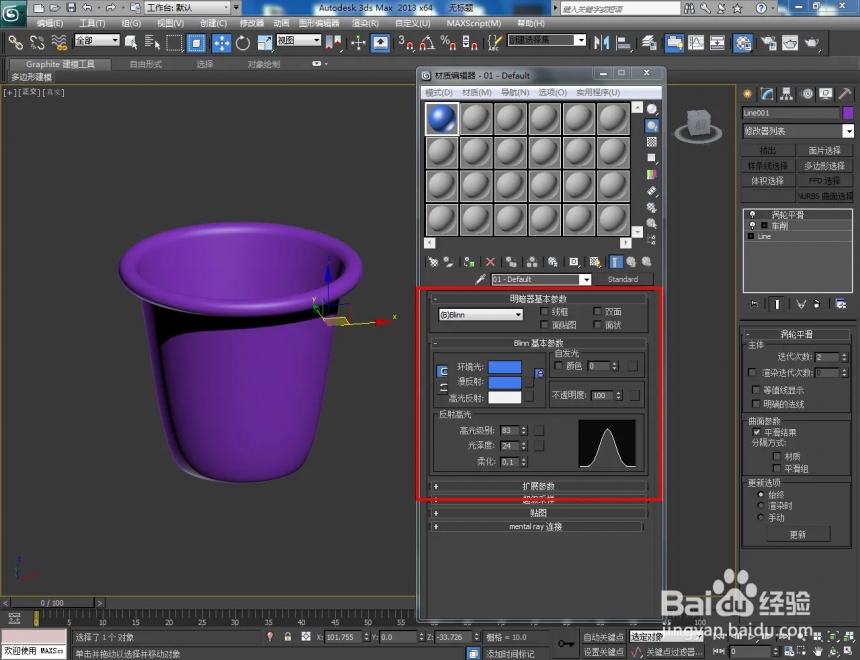Switch to the 自由形式 ribbon tab

[x=146, y=64]
